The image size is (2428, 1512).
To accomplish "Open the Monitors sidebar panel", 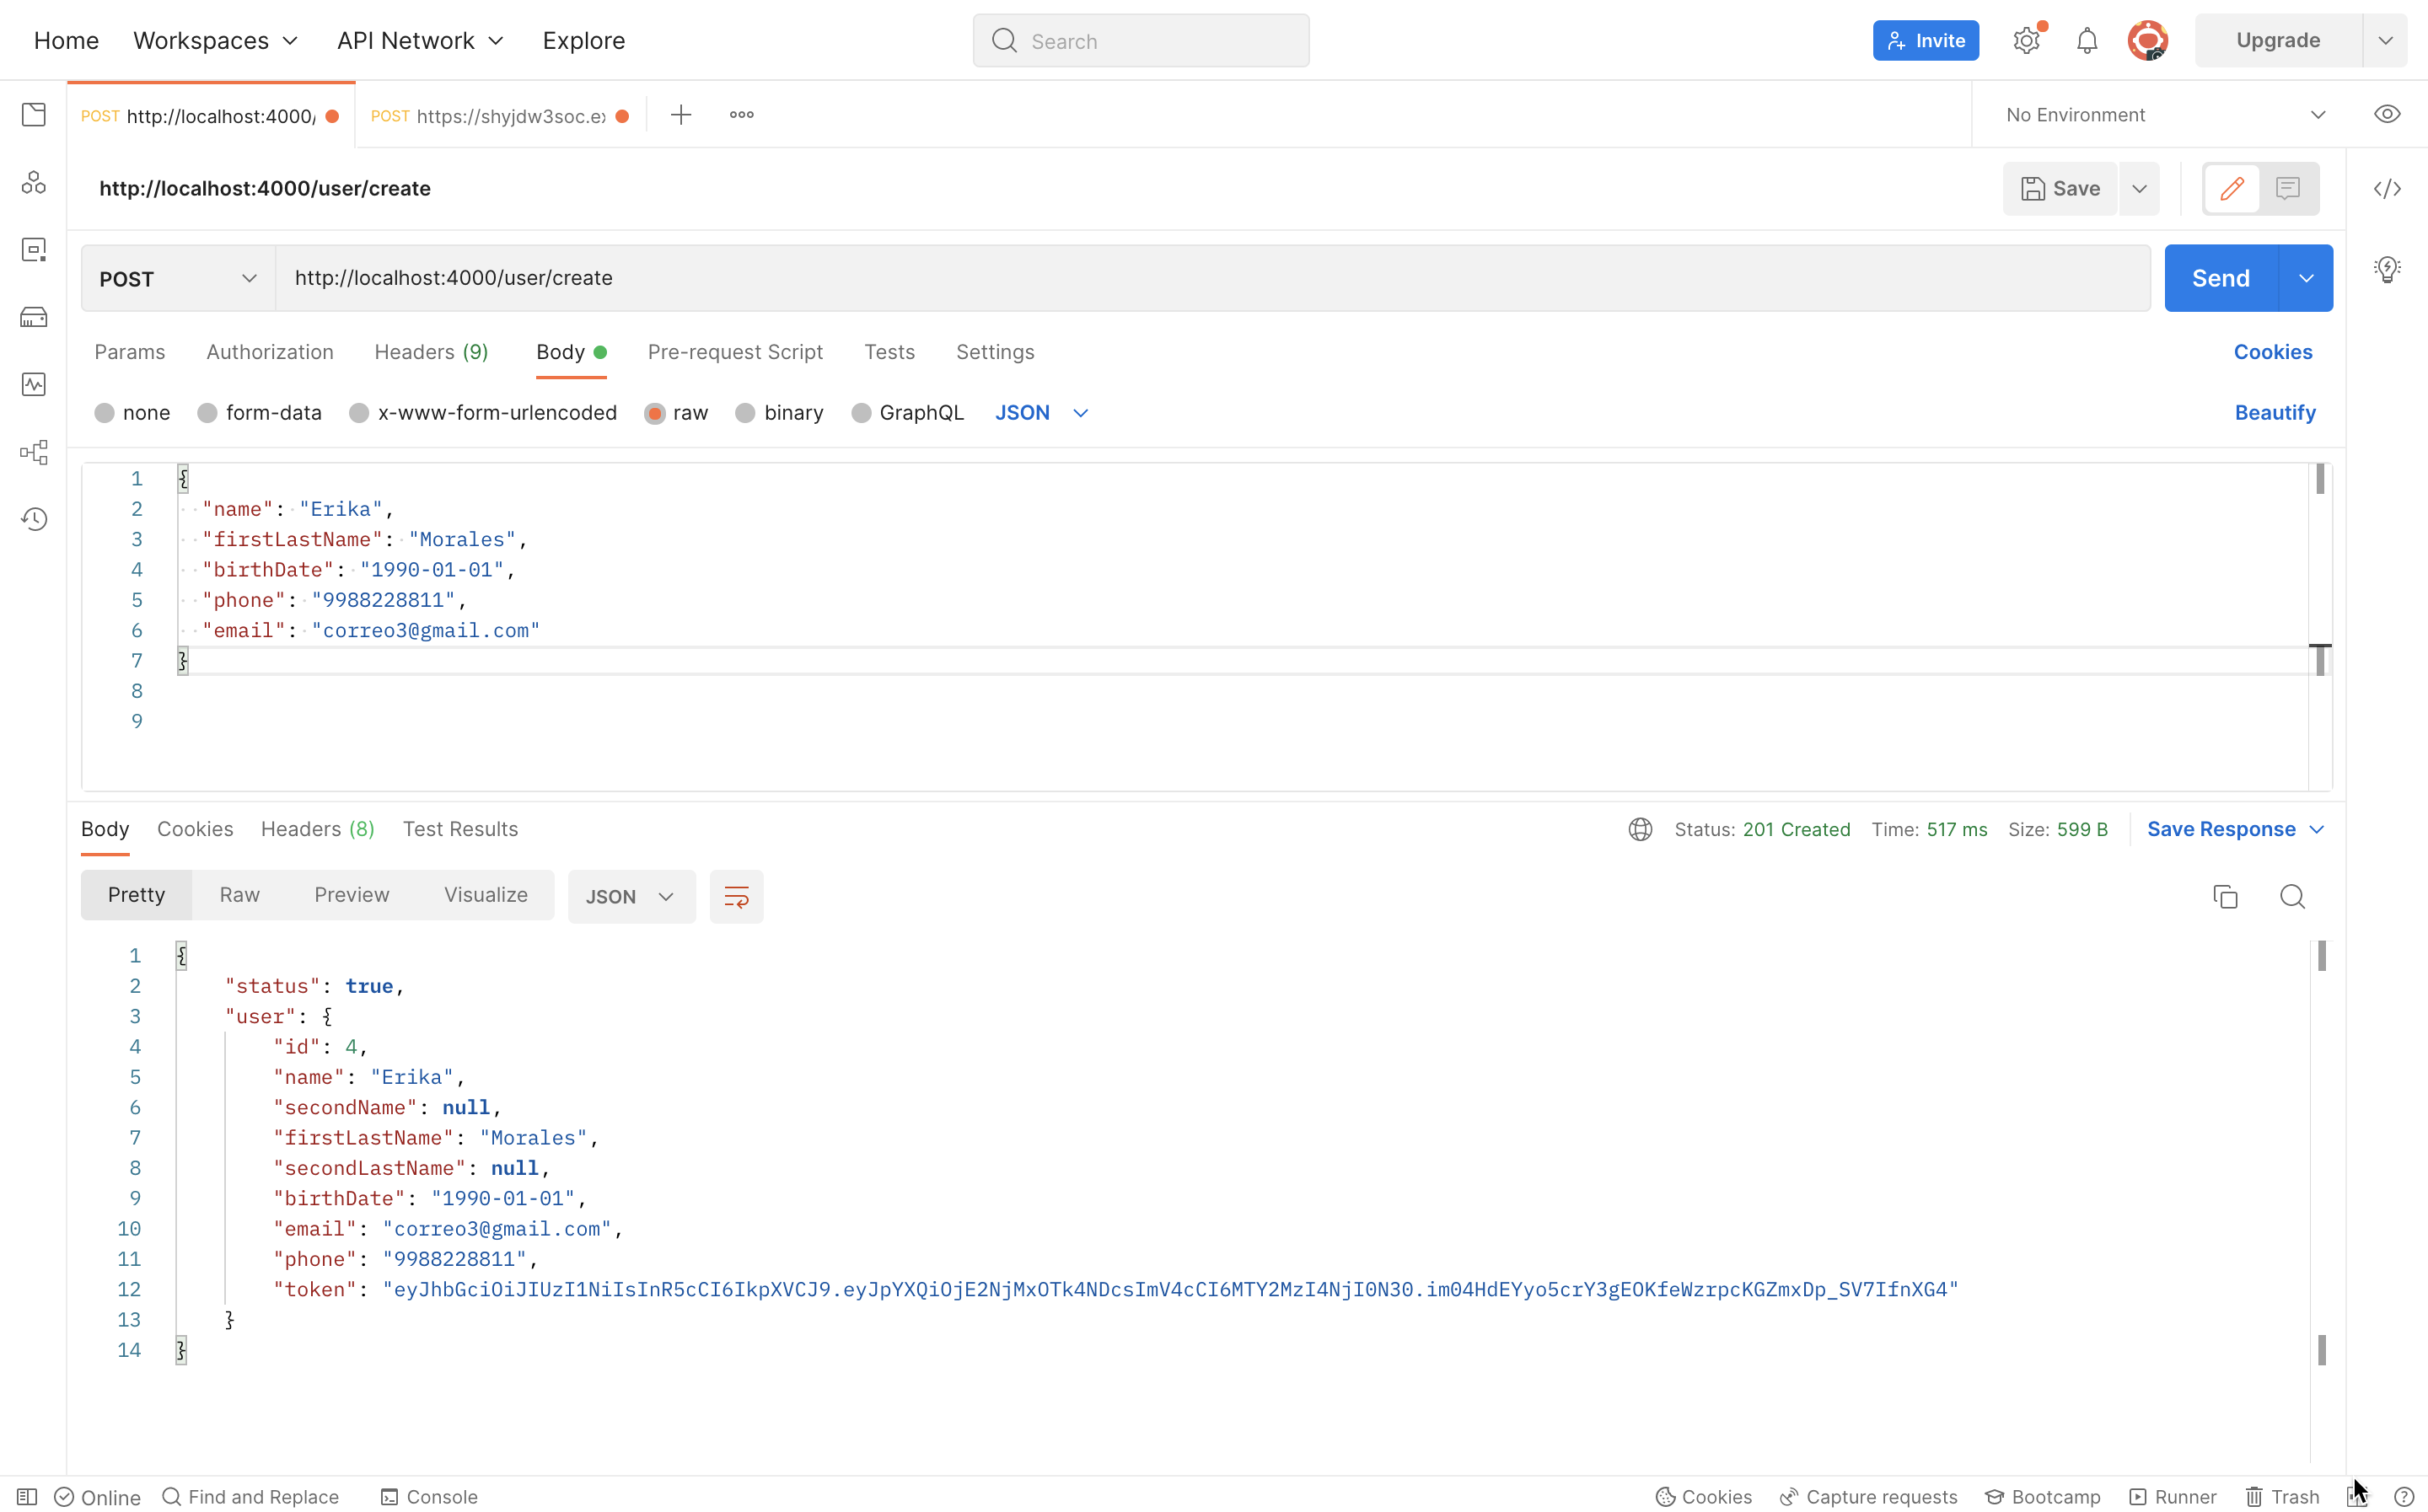I will (34, 384).
